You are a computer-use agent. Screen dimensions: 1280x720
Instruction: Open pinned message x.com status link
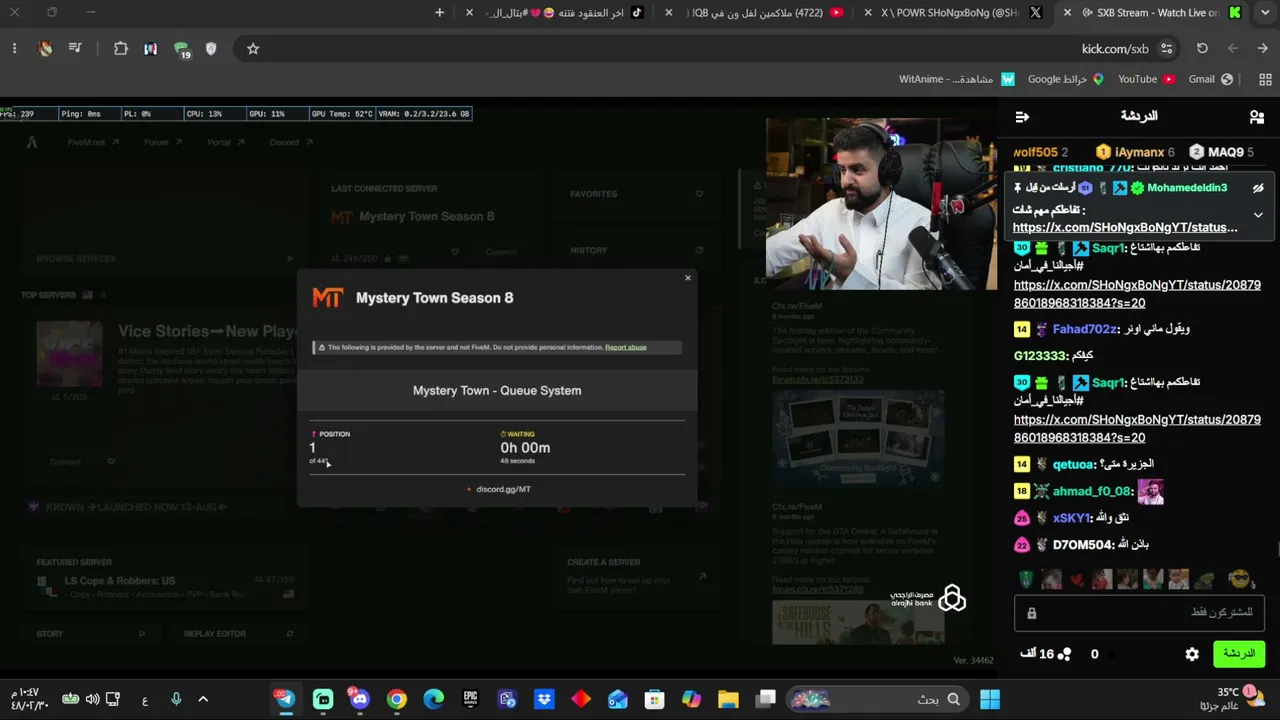tap(1125, 227)
